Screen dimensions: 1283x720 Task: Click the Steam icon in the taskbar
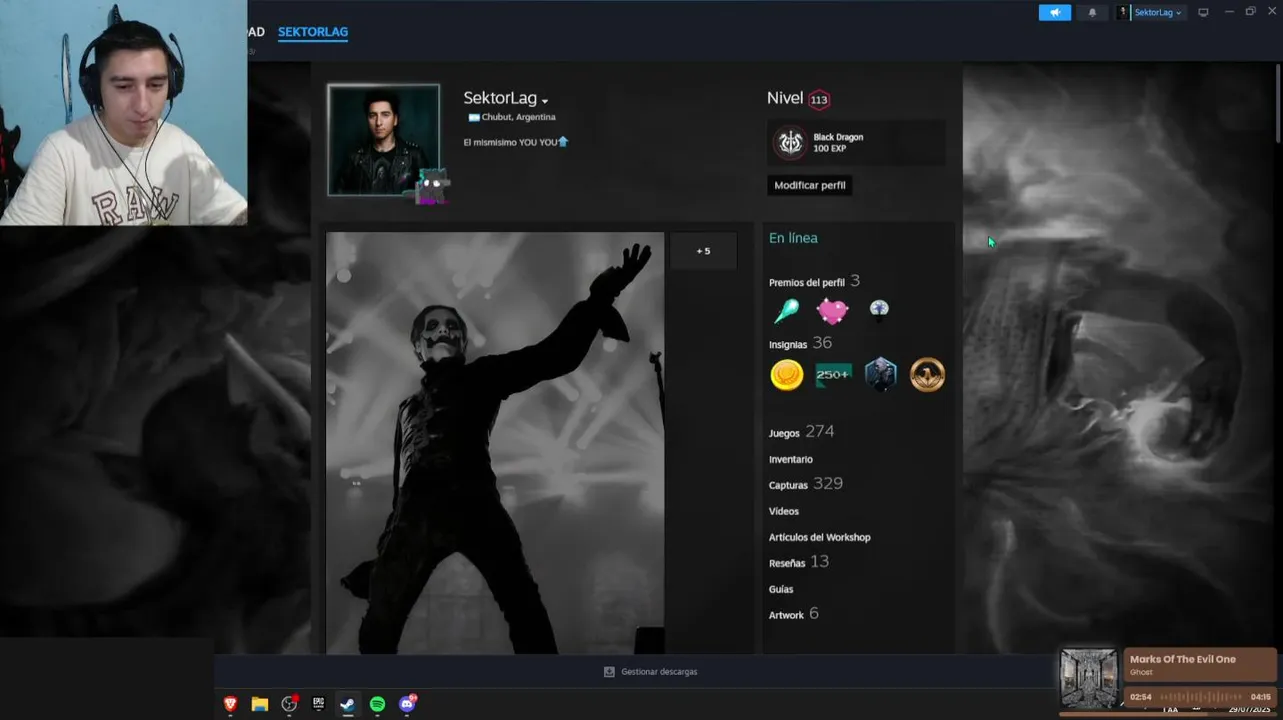(x=347, y=704)
